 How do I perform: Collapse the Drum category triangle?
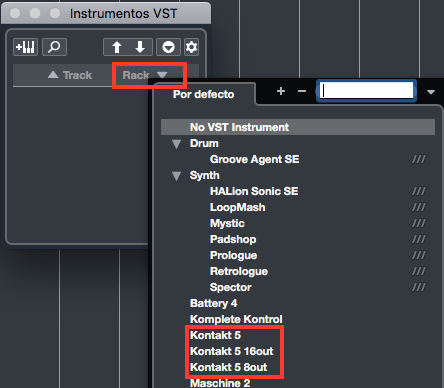(176, 144)
